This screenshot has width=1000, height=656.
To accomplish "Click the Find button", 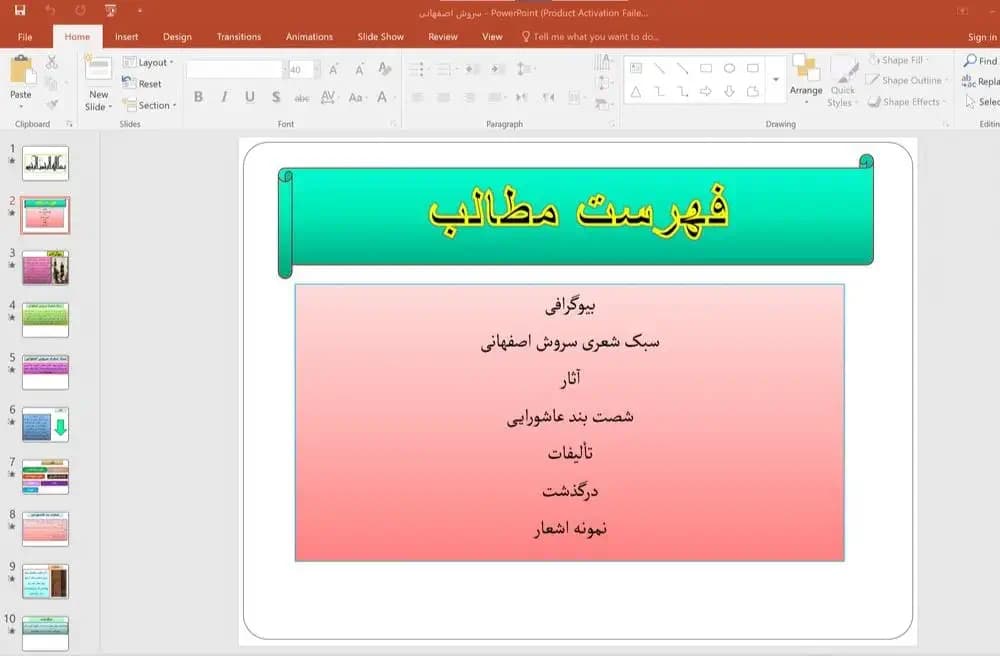I will coord(980,61).
